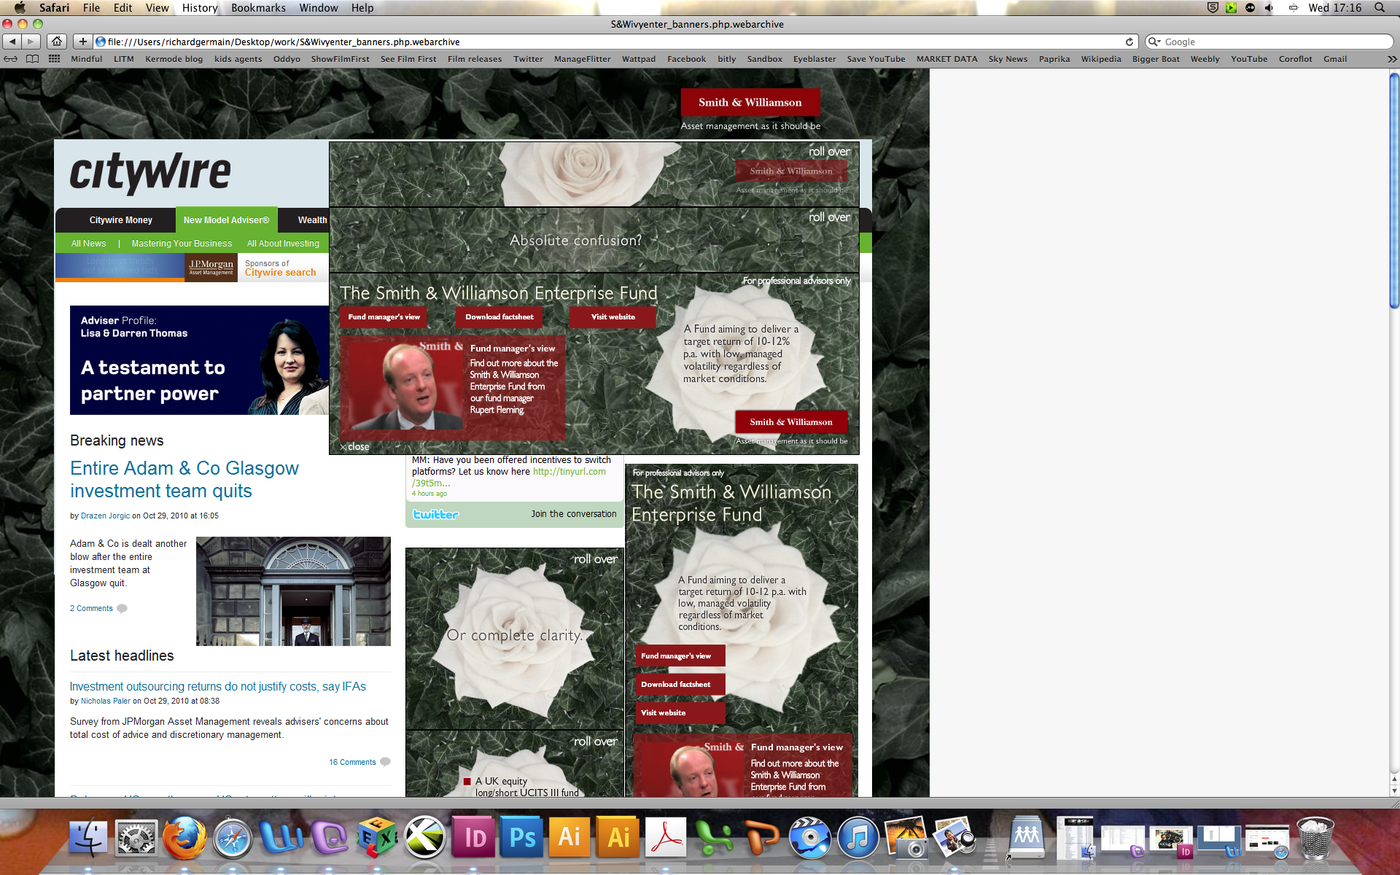Click Visit website in the expanded top banner
Screen dimensions: 1400x875
[x=613, y=317]
